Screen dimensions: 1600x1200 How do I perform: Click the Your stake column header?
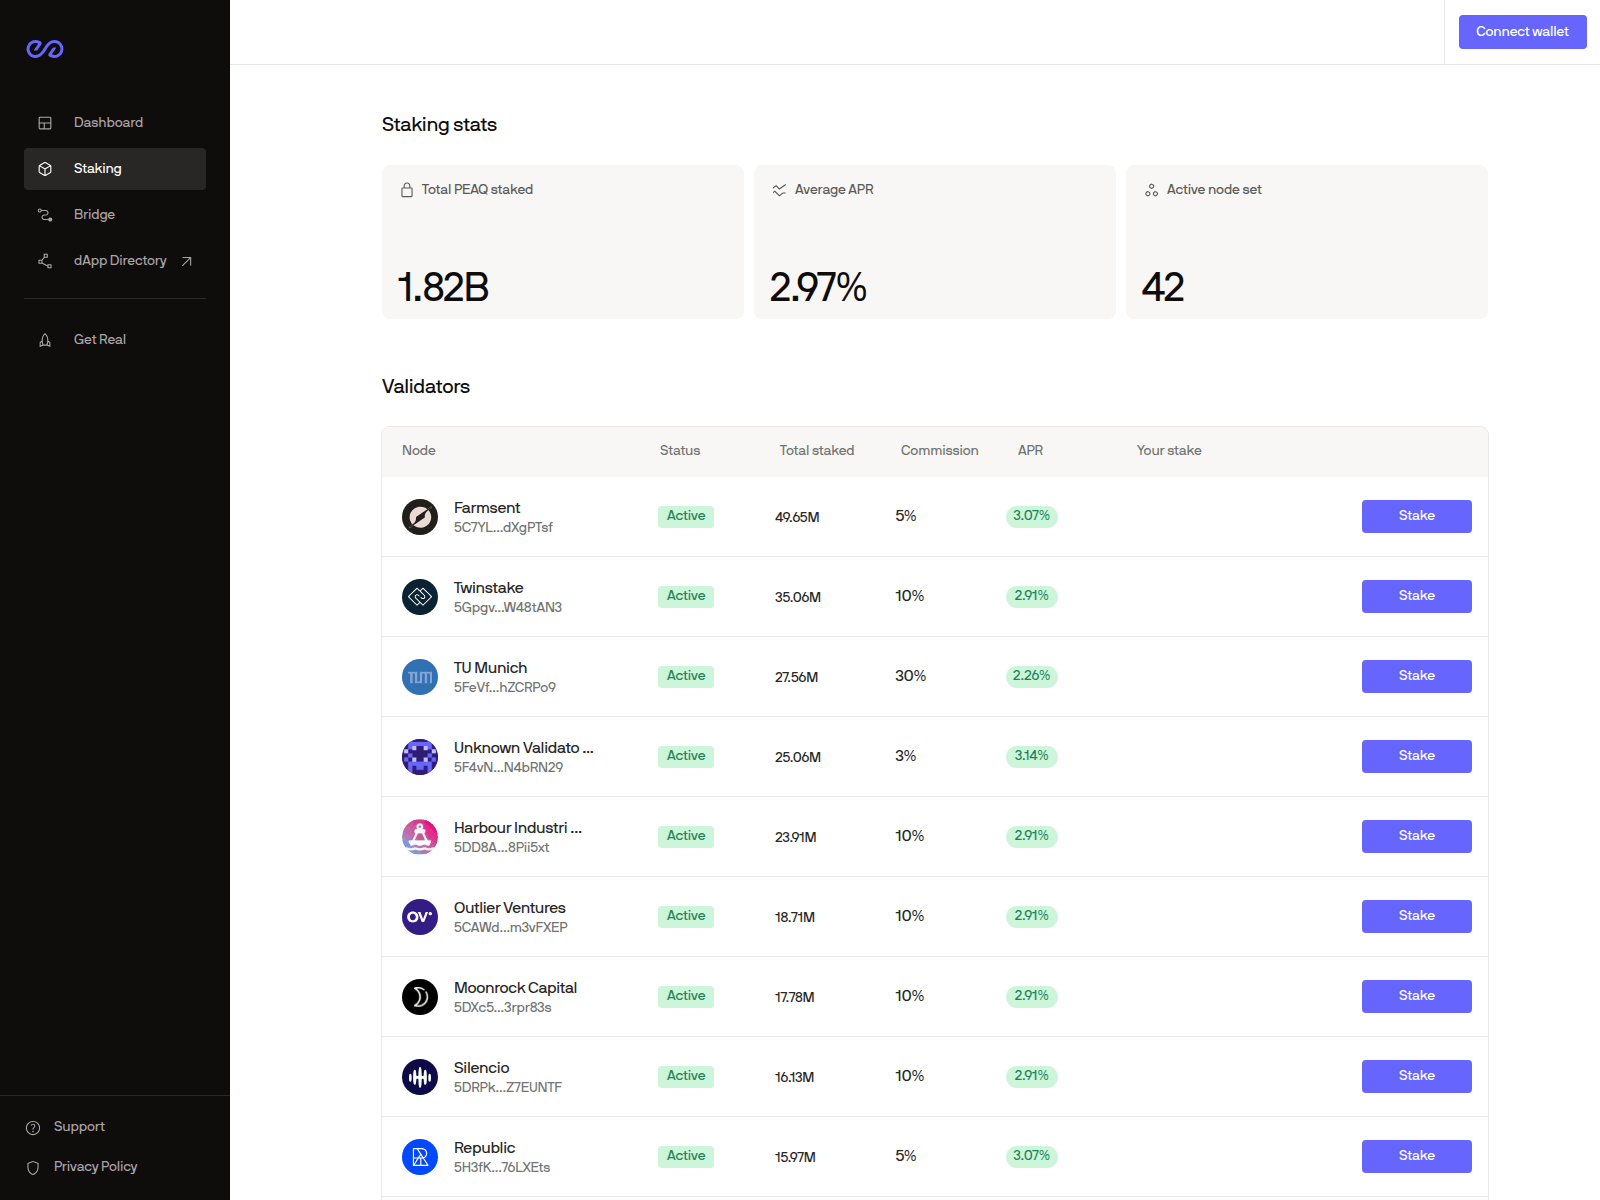[x=1169, y=451]
